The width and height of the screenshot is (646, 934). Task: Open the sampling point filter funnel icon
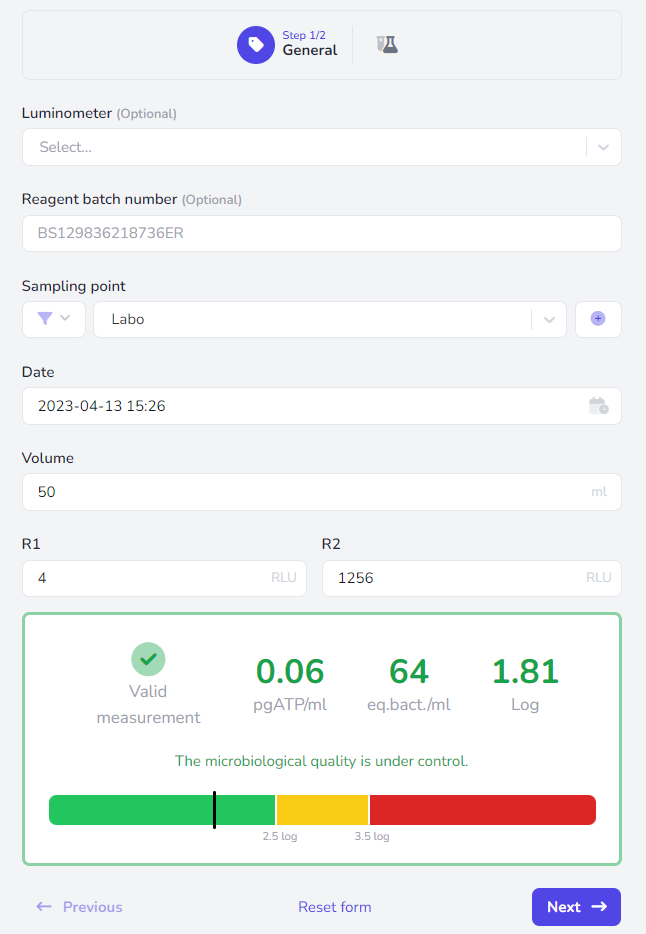click(45, 319)
